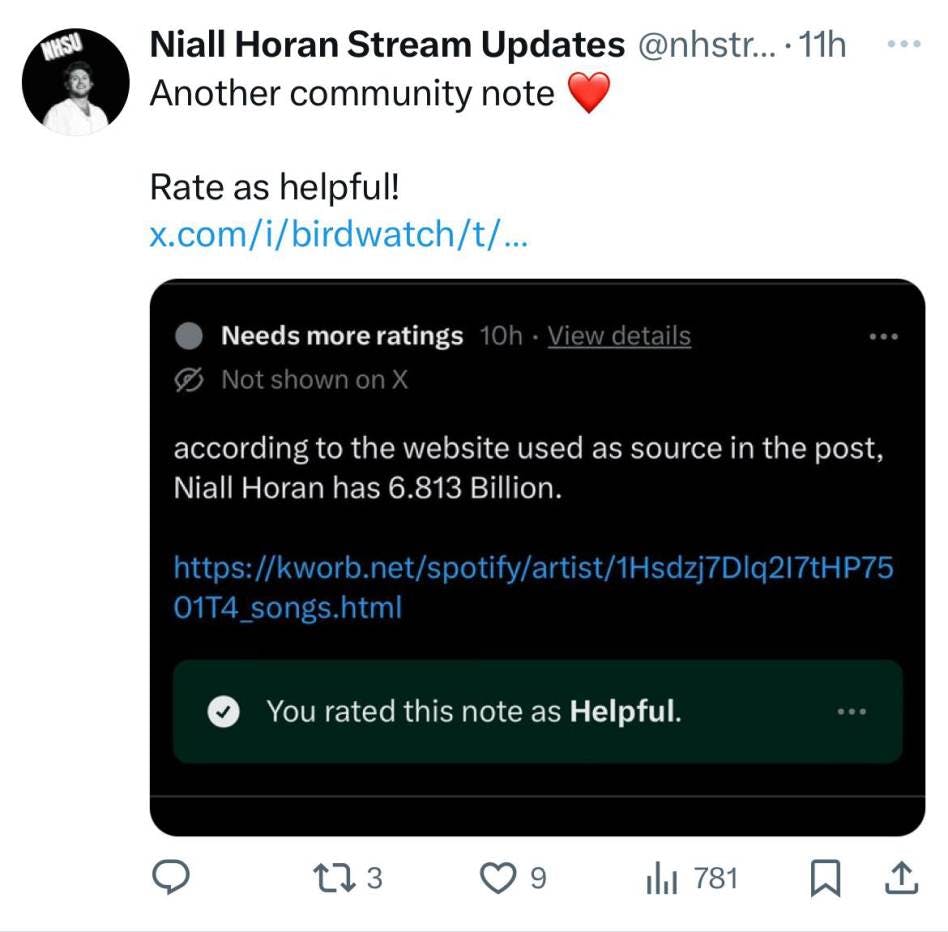Image resolution: width=948 pixels, height=932 pixels.
Task: Like the post with the heart icon
Action: click(x=496, y=878)
